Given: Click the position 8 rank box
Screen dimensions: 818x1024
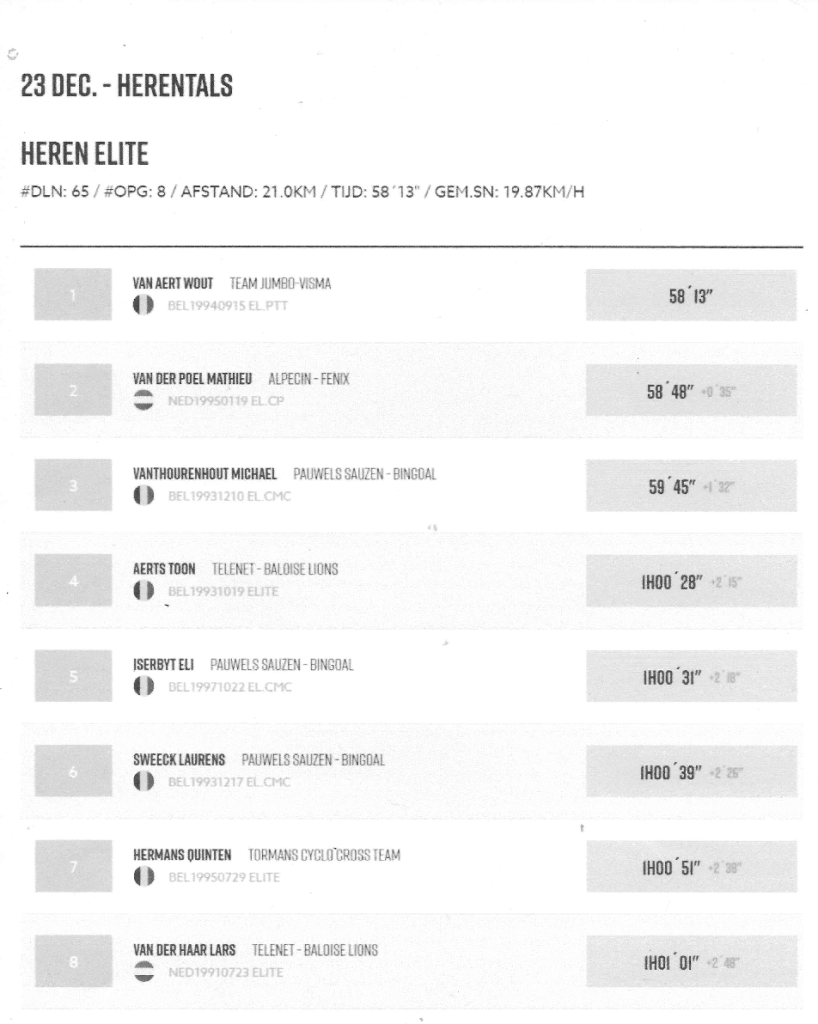Looking at the screenshot, I should click(x=76, y=961).
